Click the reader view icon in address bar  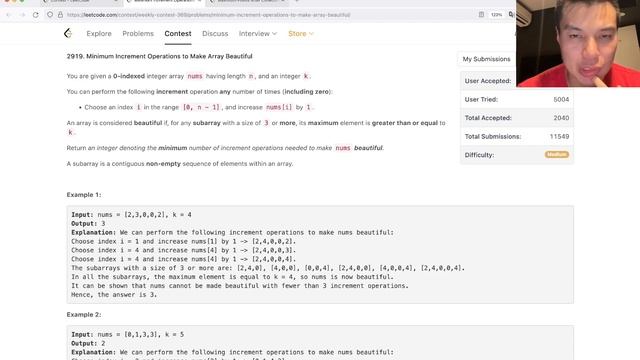pos(481,15)
